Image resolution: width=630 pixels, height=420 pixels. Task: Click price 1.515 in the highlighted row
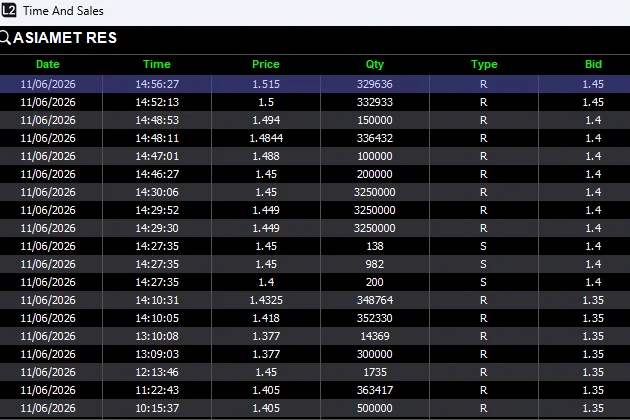click(266, 84)
